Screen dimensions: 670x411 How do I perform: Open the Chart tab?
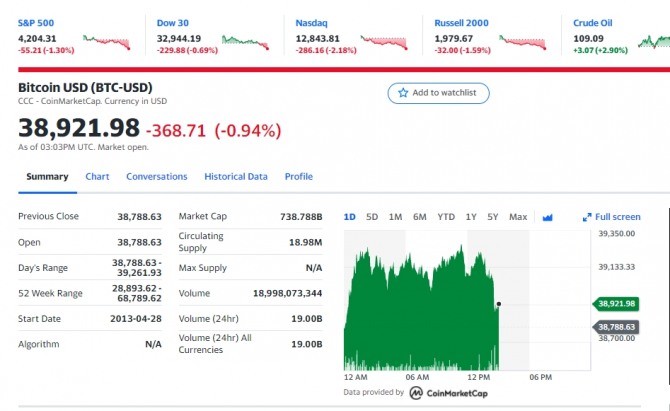(x=97, y=177)
